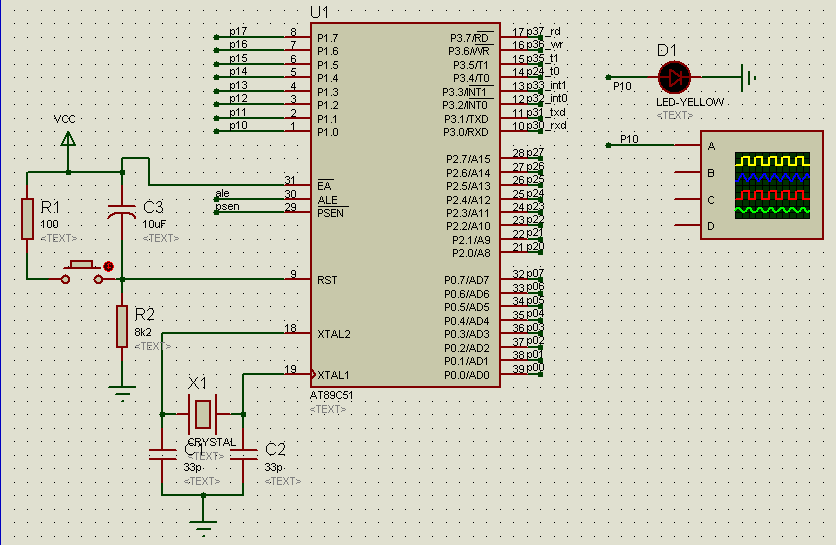Click the R1 value 100

tap(50, 225)
